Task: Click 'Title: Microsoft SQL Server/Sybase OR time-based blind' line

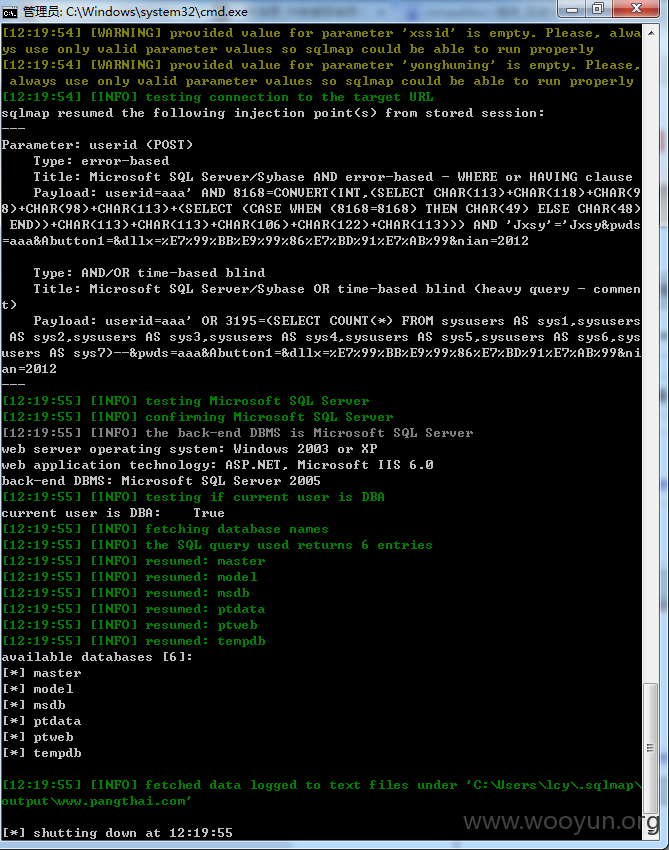Action: tap(321, 297)
